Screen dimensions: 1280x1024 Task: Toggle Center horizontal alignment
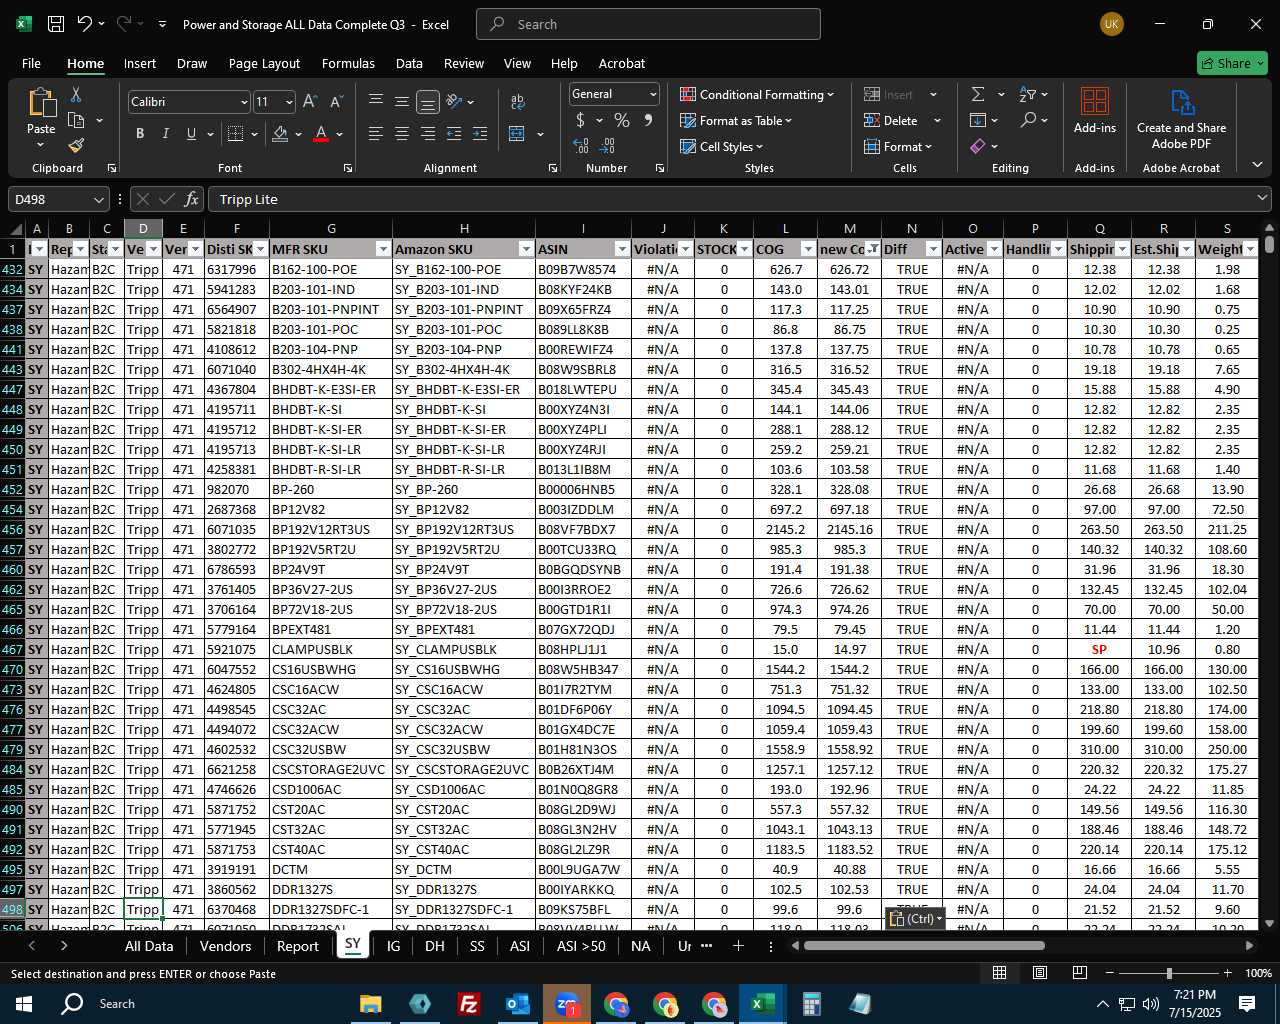pos(402,134)
